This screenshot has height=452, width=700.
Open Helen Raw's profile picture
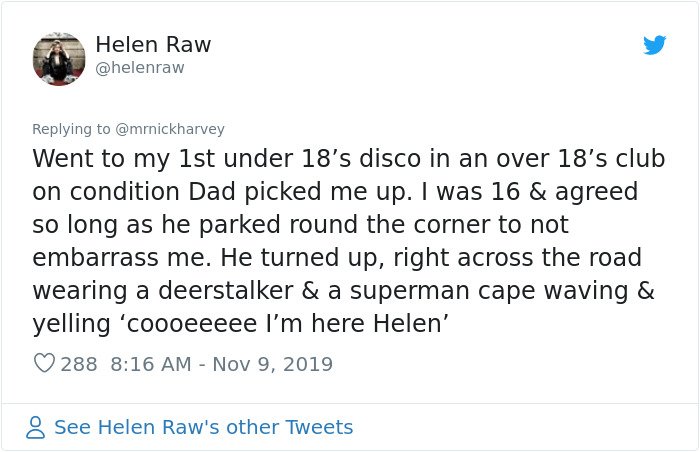pos(59,59)
